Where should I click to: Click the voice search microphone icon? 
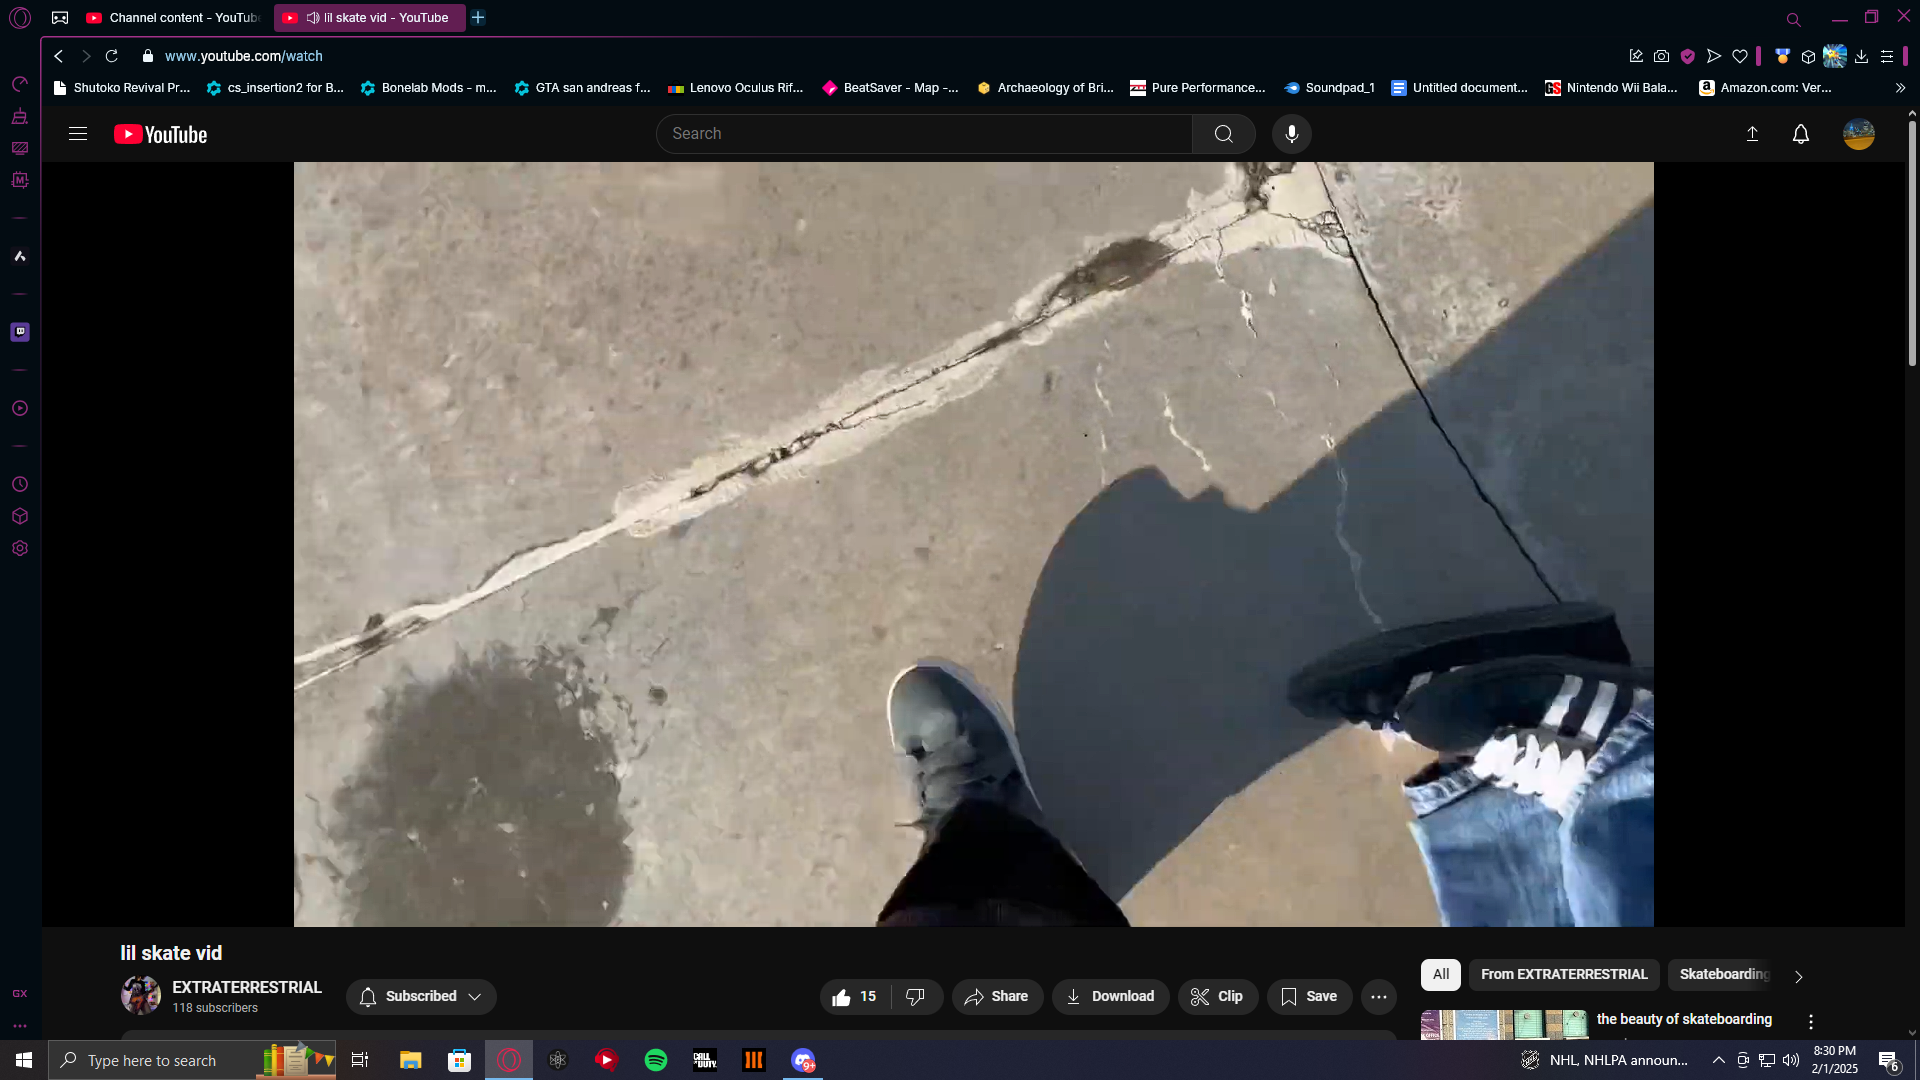click(1291, 134)
